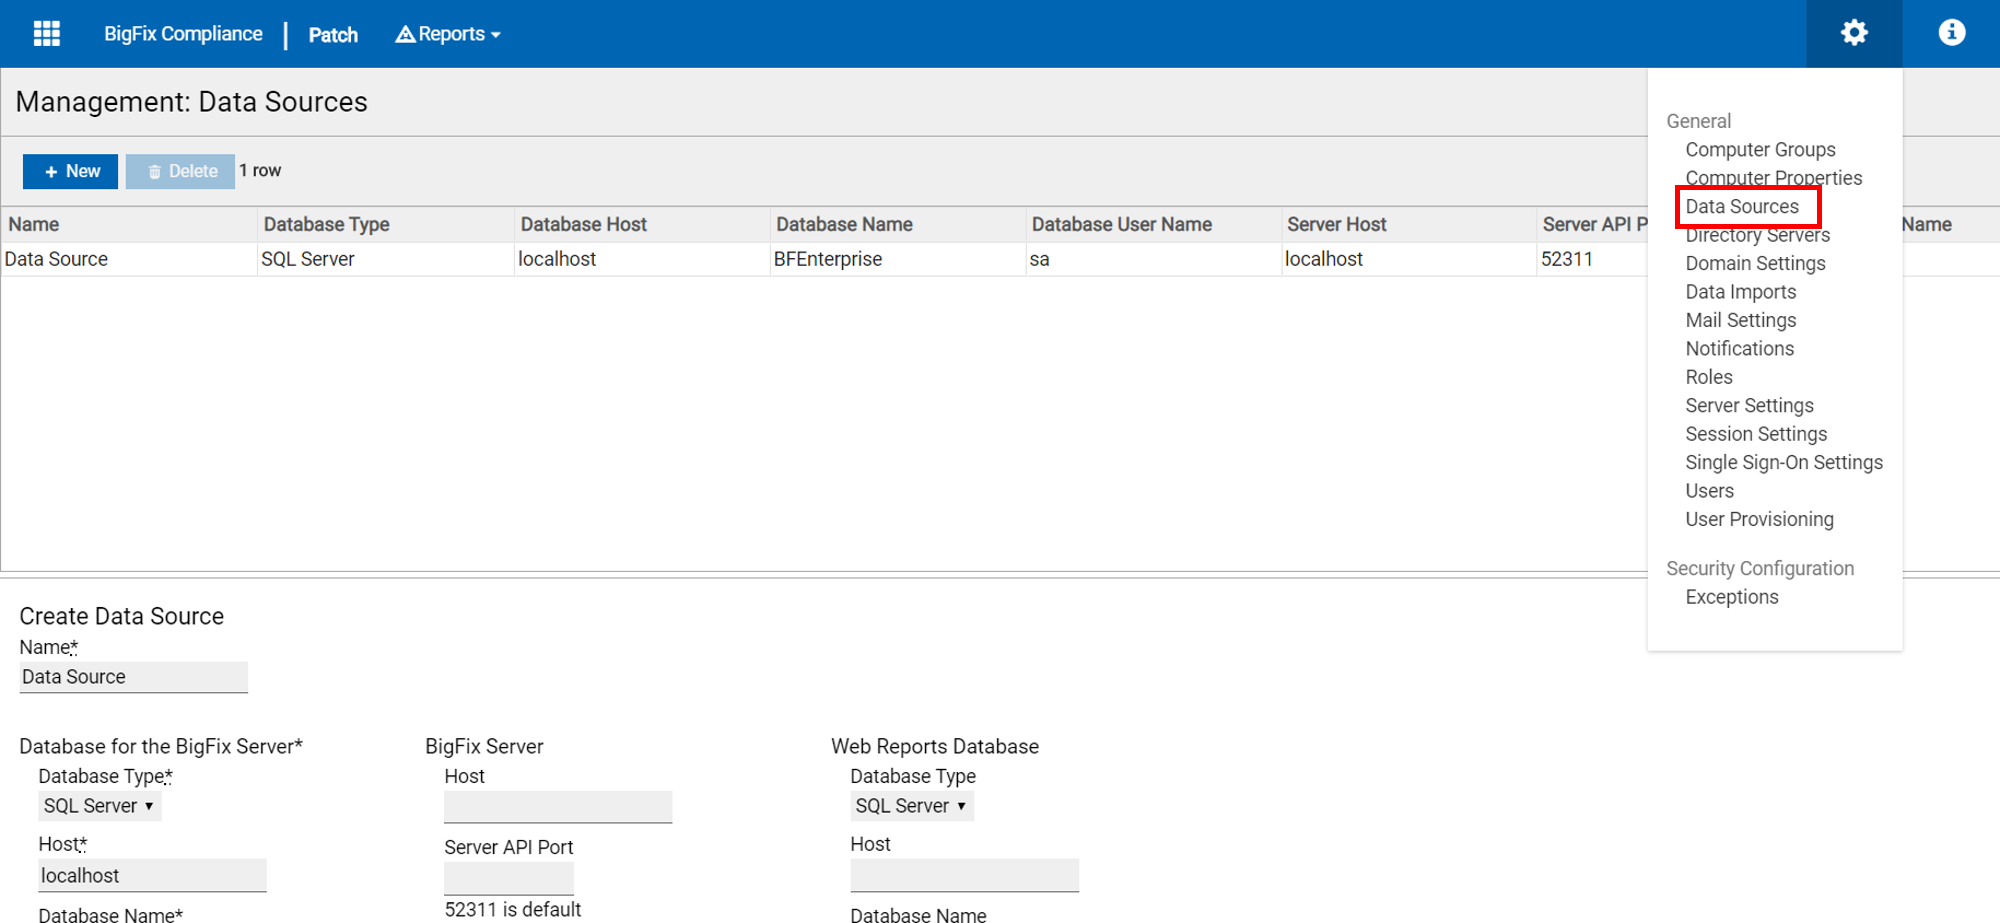The image size is (2000, 923).
Task: Go to Exceptions under Security Configuration
Action: 1731,597
